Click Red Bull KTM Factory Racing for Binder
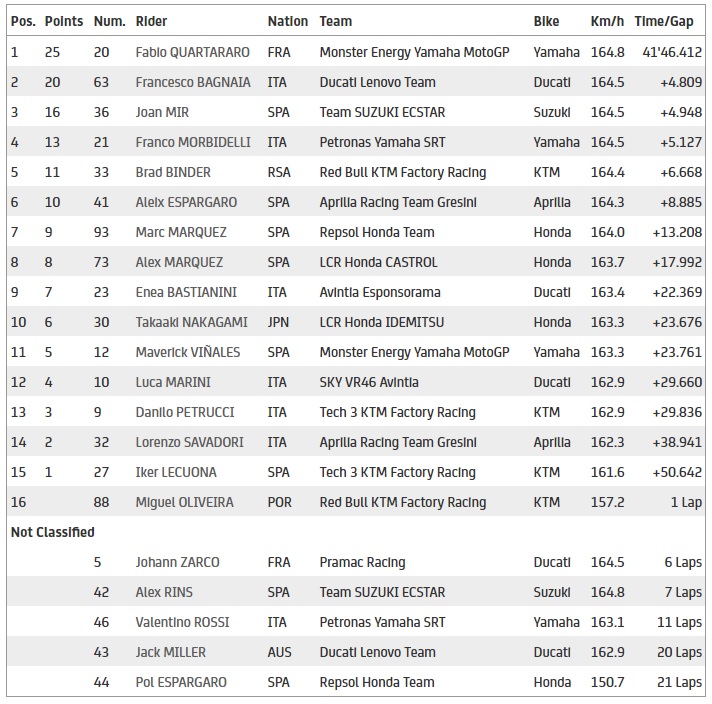712x704 pixels. click(x=402, y=172)
